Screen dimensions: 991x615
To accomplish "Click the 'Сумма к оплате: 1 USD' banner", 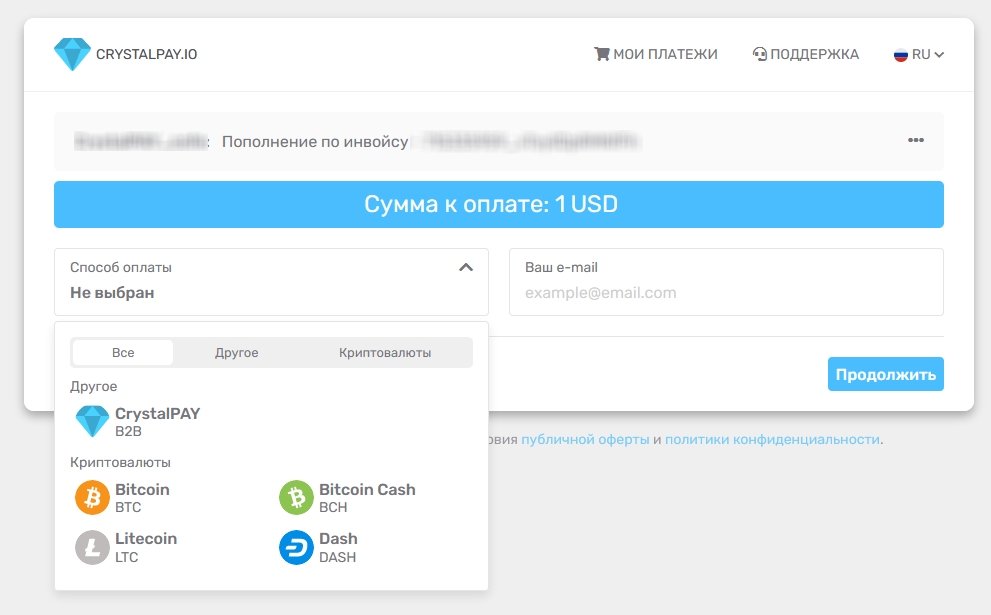I will tap(498, 205).
